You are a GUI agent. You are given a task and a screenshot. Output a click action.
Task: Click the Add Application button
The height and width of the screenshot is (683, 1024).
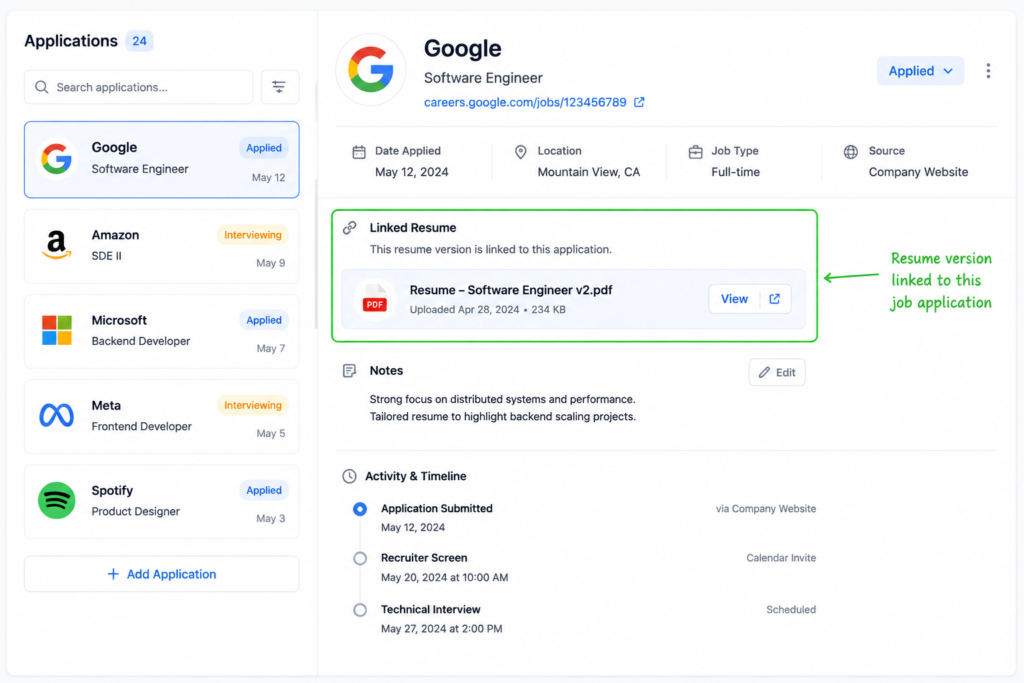tap(162, 574)
